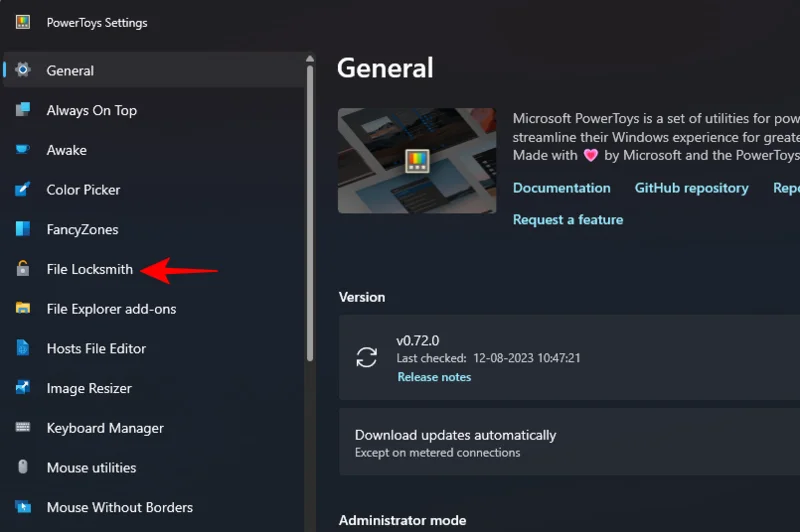Click the sidebar scrollbar up arrow

click(x=310, y=59)
